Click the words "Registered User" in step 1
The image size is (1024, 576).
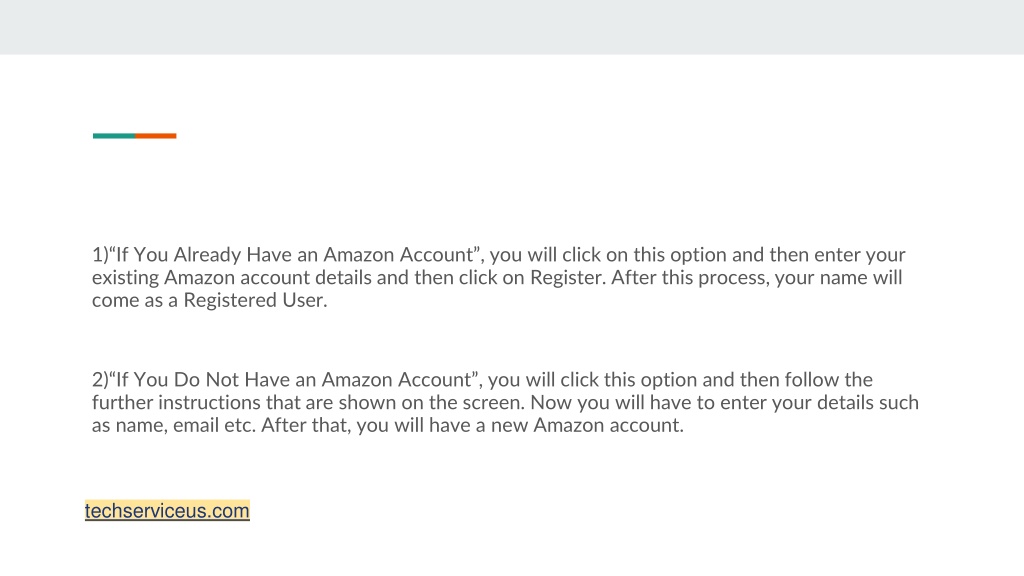point(253,300)
